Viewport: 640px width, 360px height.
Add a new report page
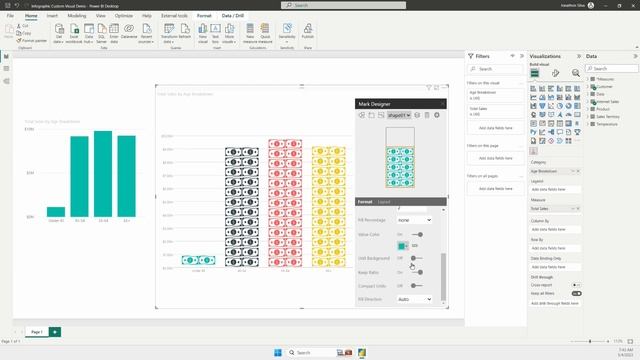point(55,332)
